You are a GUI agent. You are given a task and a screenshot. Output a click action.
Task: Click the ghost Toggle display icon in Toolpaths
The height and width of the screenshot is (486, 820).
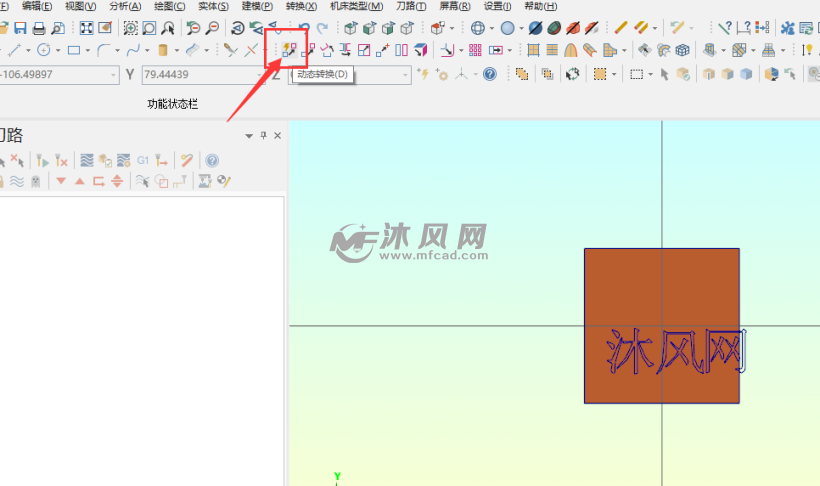pyautogui.click(x=36, y=182)
